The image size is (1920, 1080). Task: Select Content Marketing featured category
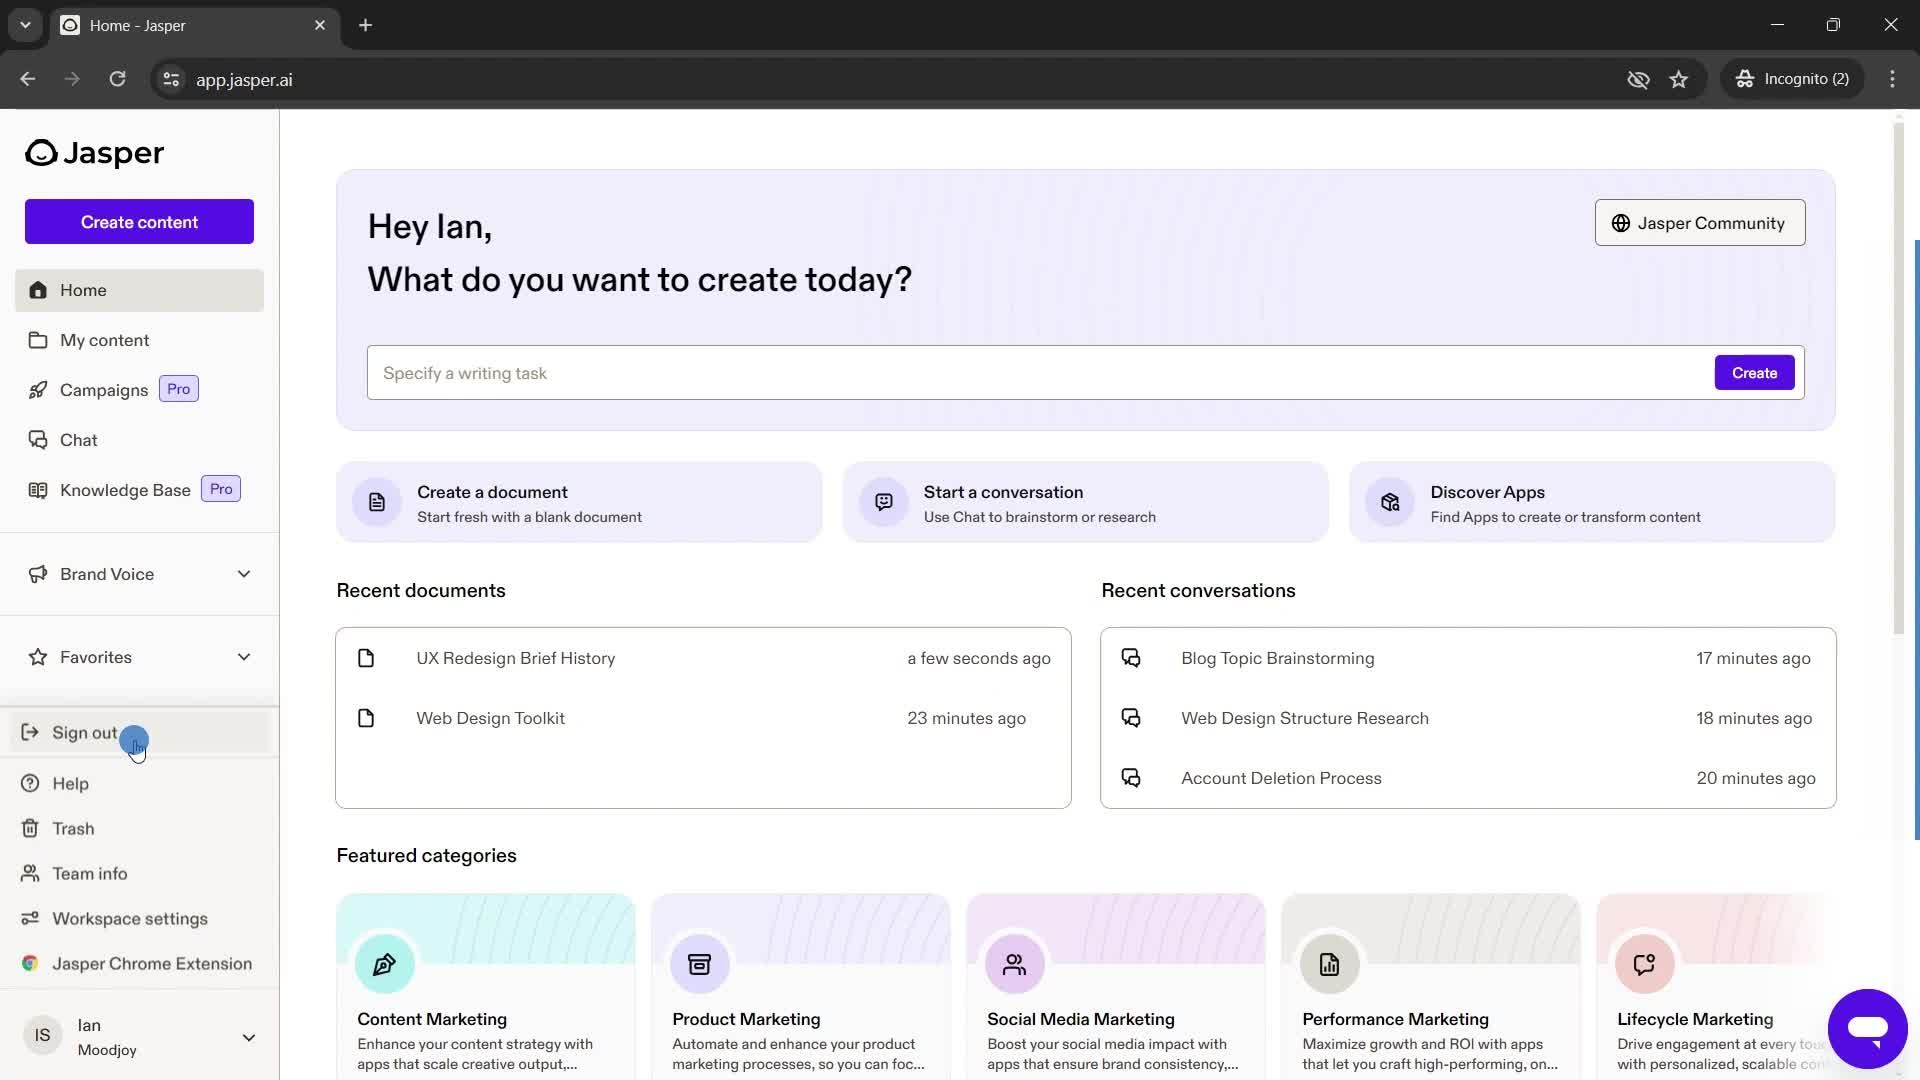[x=484, y=985]
